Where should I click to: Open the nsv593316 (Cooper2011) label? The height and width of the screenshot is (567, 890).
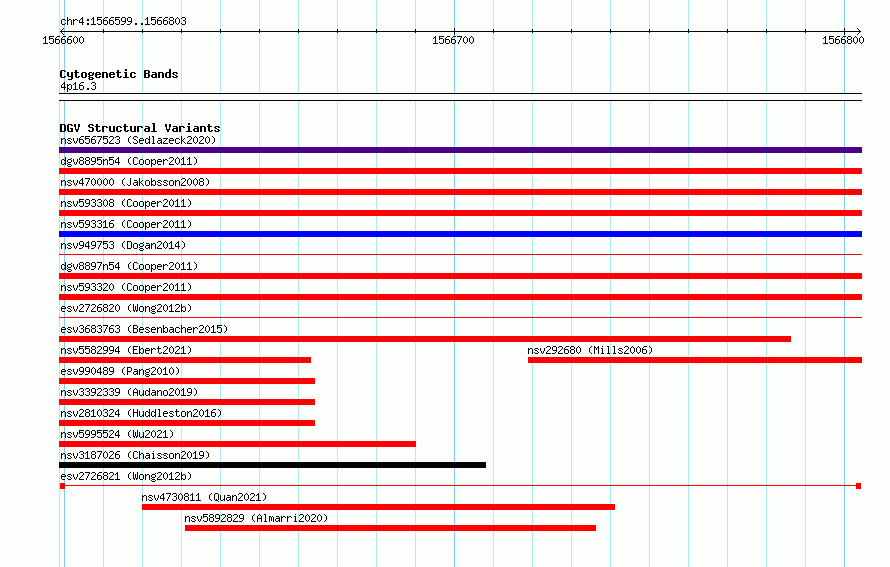(126, 224)
